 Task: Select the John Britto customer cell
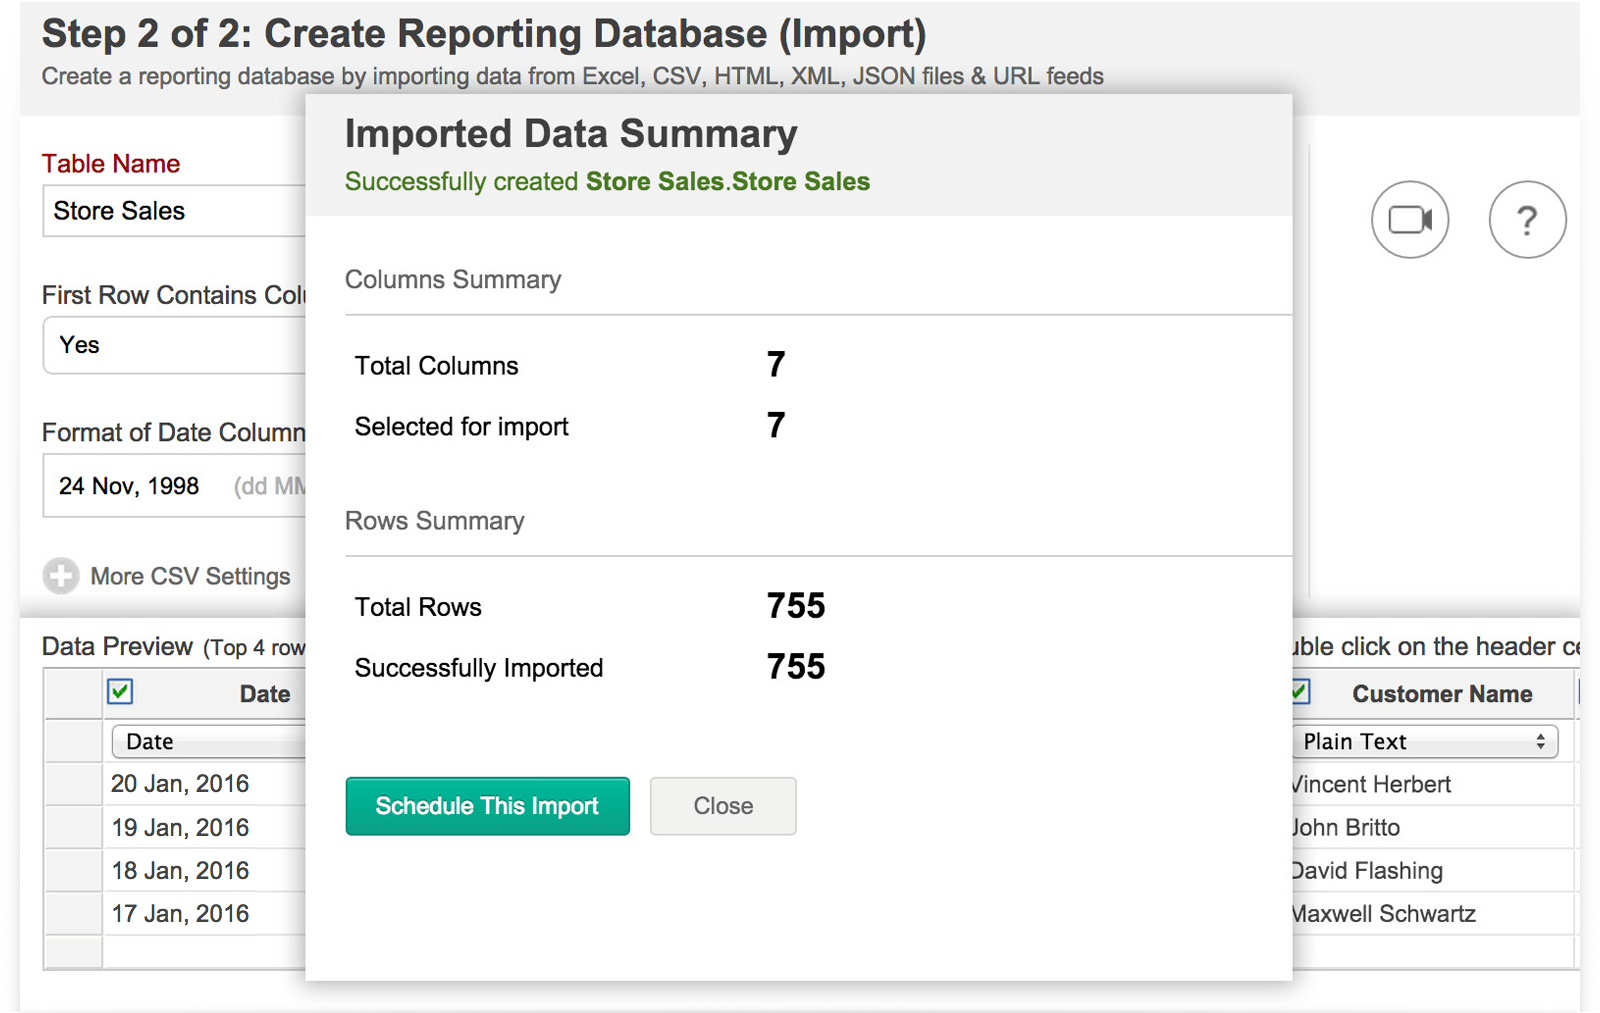[x=1347, y=828]
